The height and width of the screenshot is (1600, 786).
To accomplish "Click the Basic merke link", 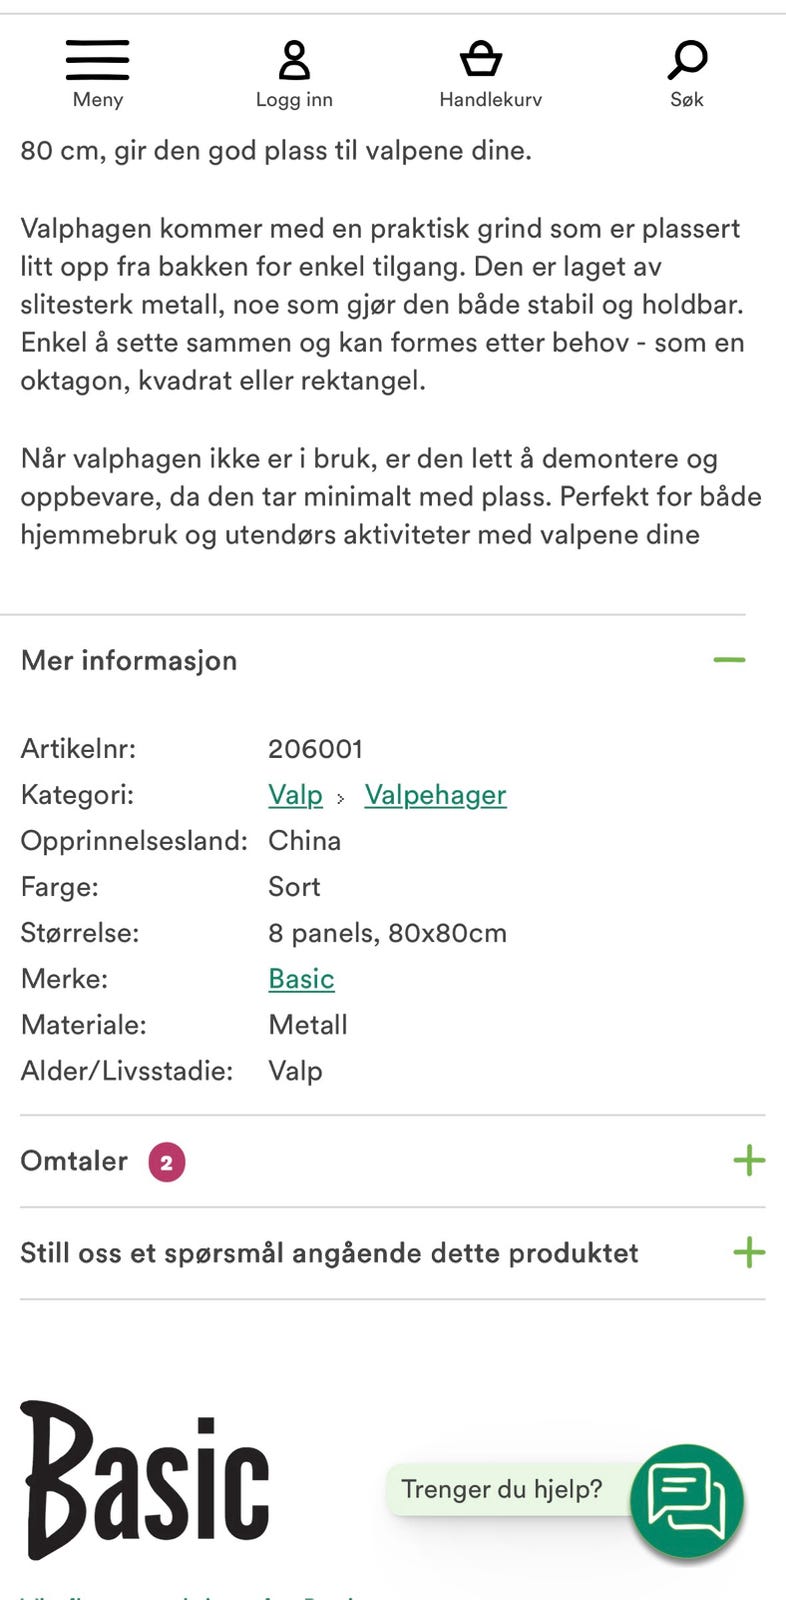I will coord(300,979).
